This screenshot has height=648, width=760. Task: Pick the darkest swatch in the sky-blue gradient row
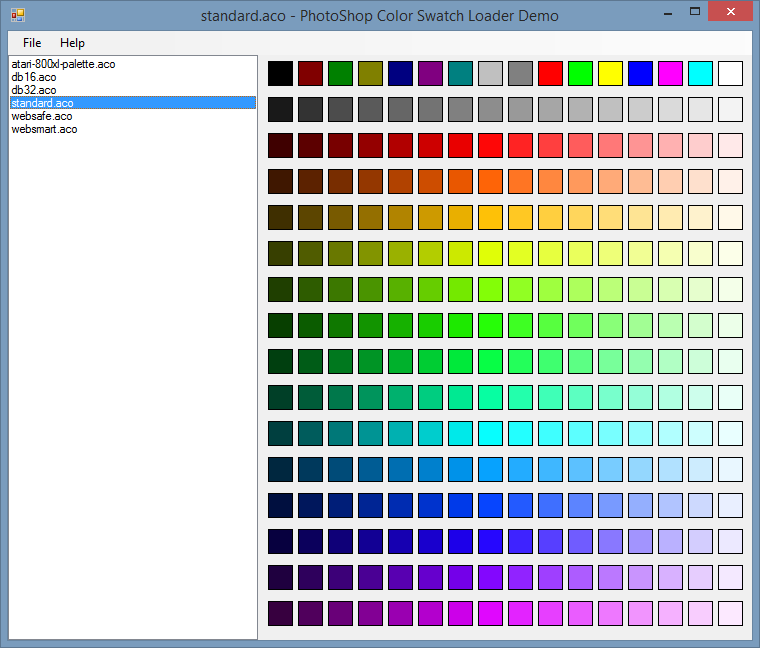click(280, 469)
